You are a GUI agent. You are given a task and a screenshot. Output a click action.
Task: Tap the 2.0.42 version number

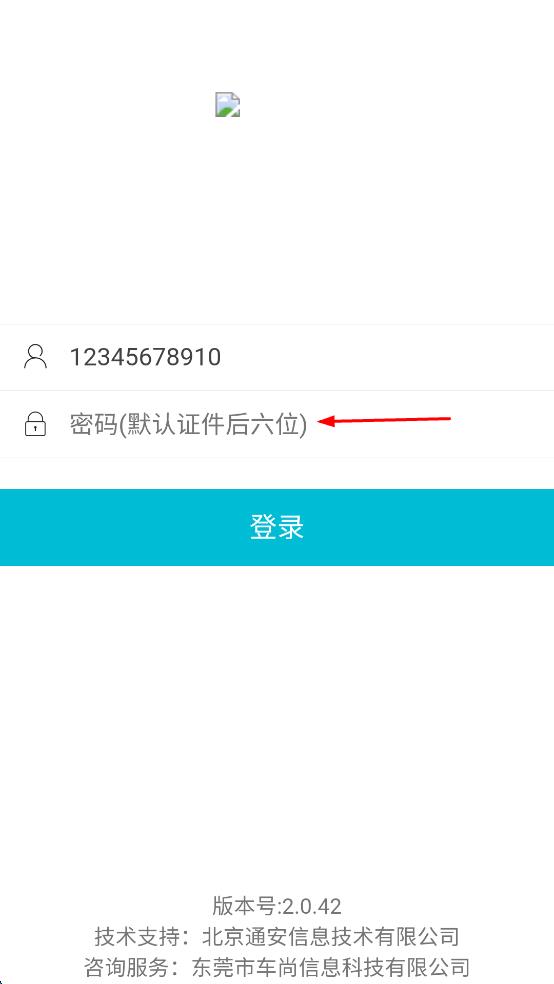pyautogui.click(x=312, y=906)
